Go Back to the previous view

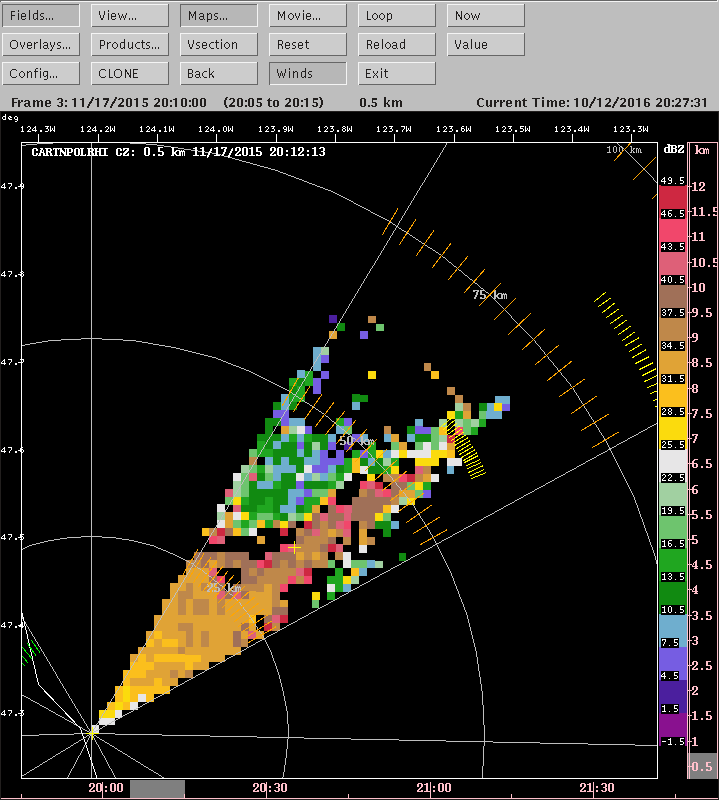pyautogui.click(x=219, y=74)
